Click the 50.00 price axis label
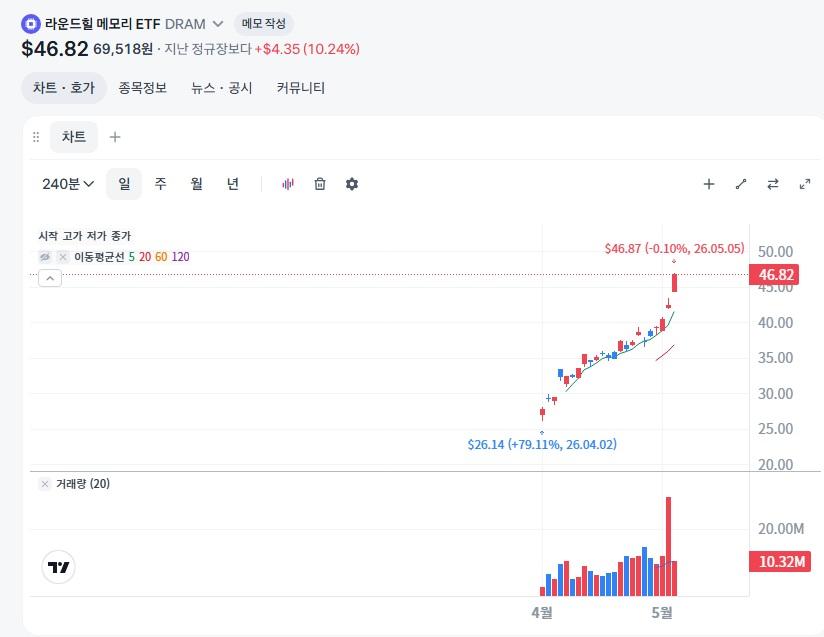Screen dimensions: 824x637 pos(775,252)
